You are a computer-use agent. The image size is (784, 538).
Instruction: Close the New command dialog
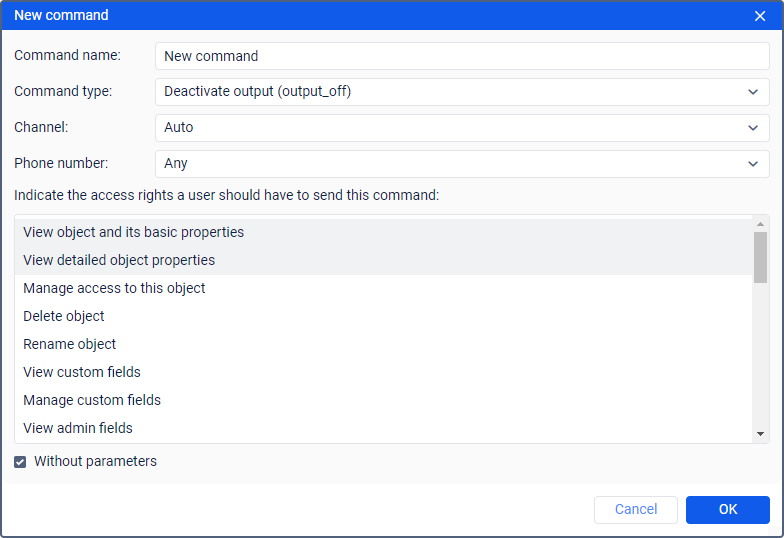(x=760, y=16)
